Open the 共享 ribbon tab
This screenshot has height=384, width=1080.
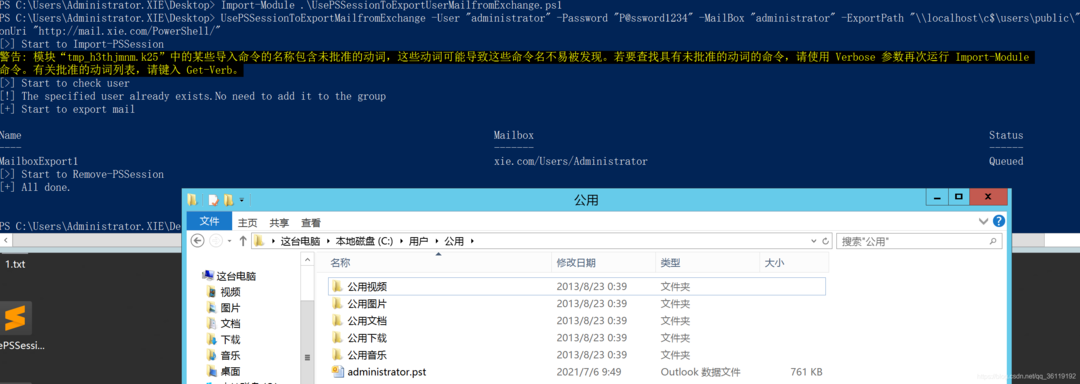click(x=279, y=222)
